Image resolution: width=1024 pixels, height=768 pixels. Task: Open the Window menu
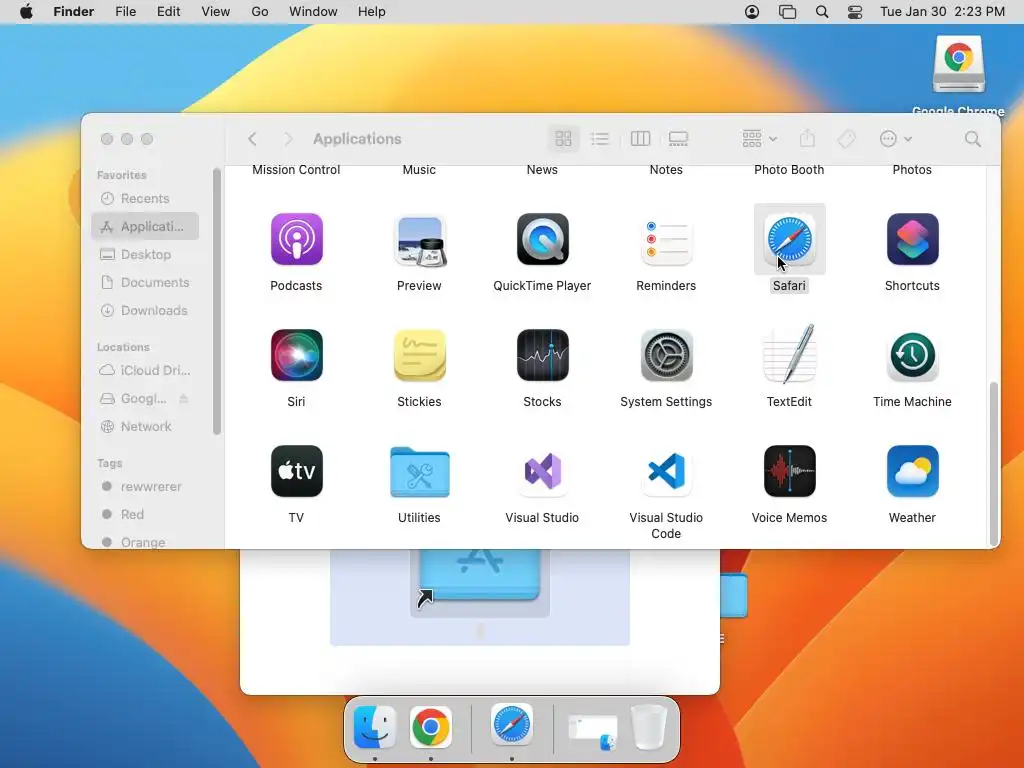(313, 12)
